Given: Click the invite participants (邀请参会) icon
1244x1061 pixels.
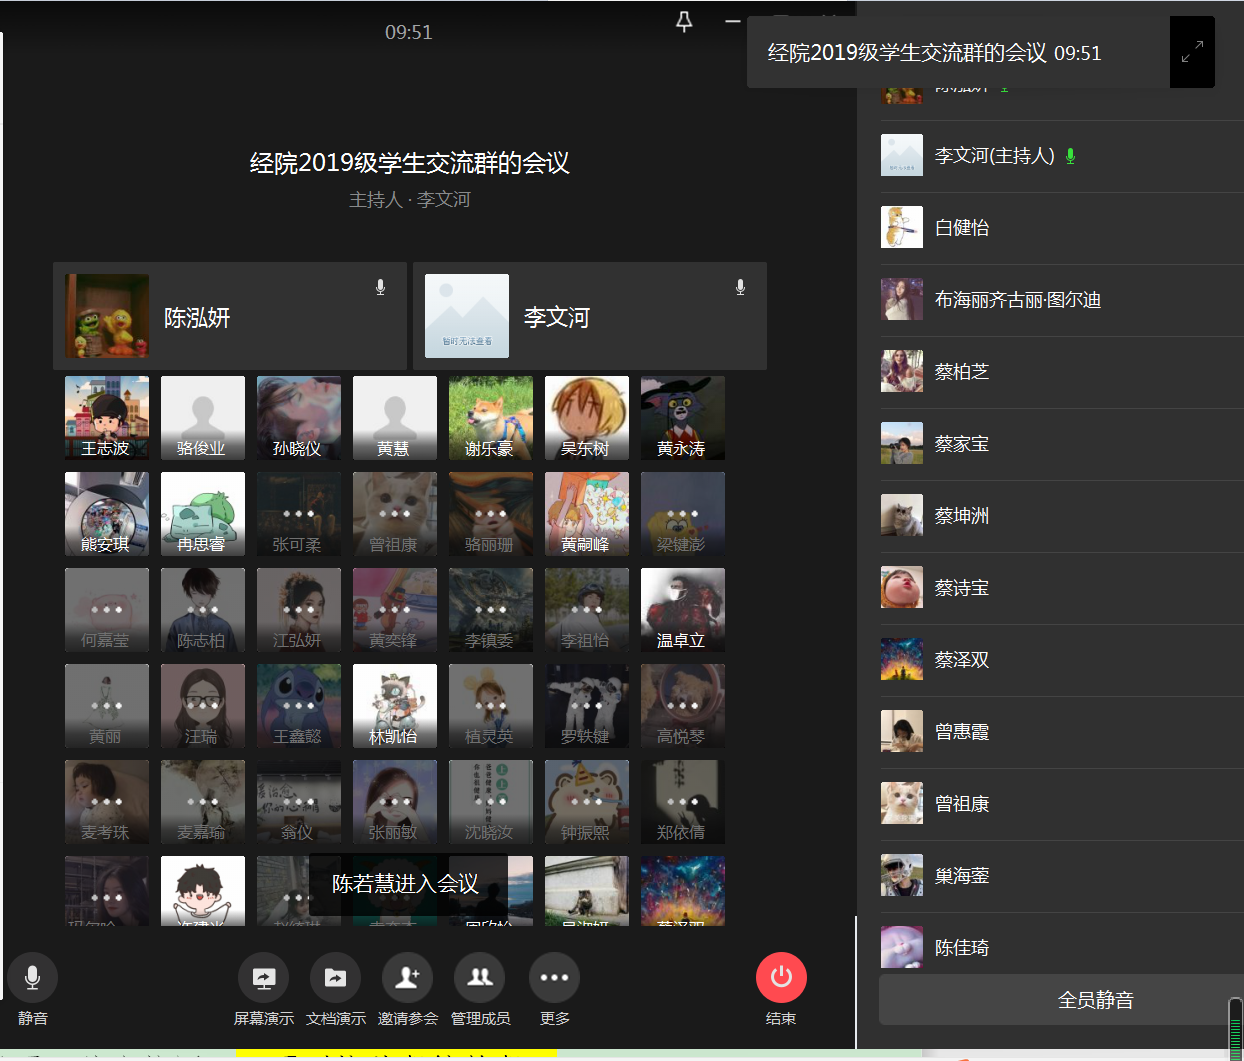Looking at the screenshot, I should tap(407, 978).
